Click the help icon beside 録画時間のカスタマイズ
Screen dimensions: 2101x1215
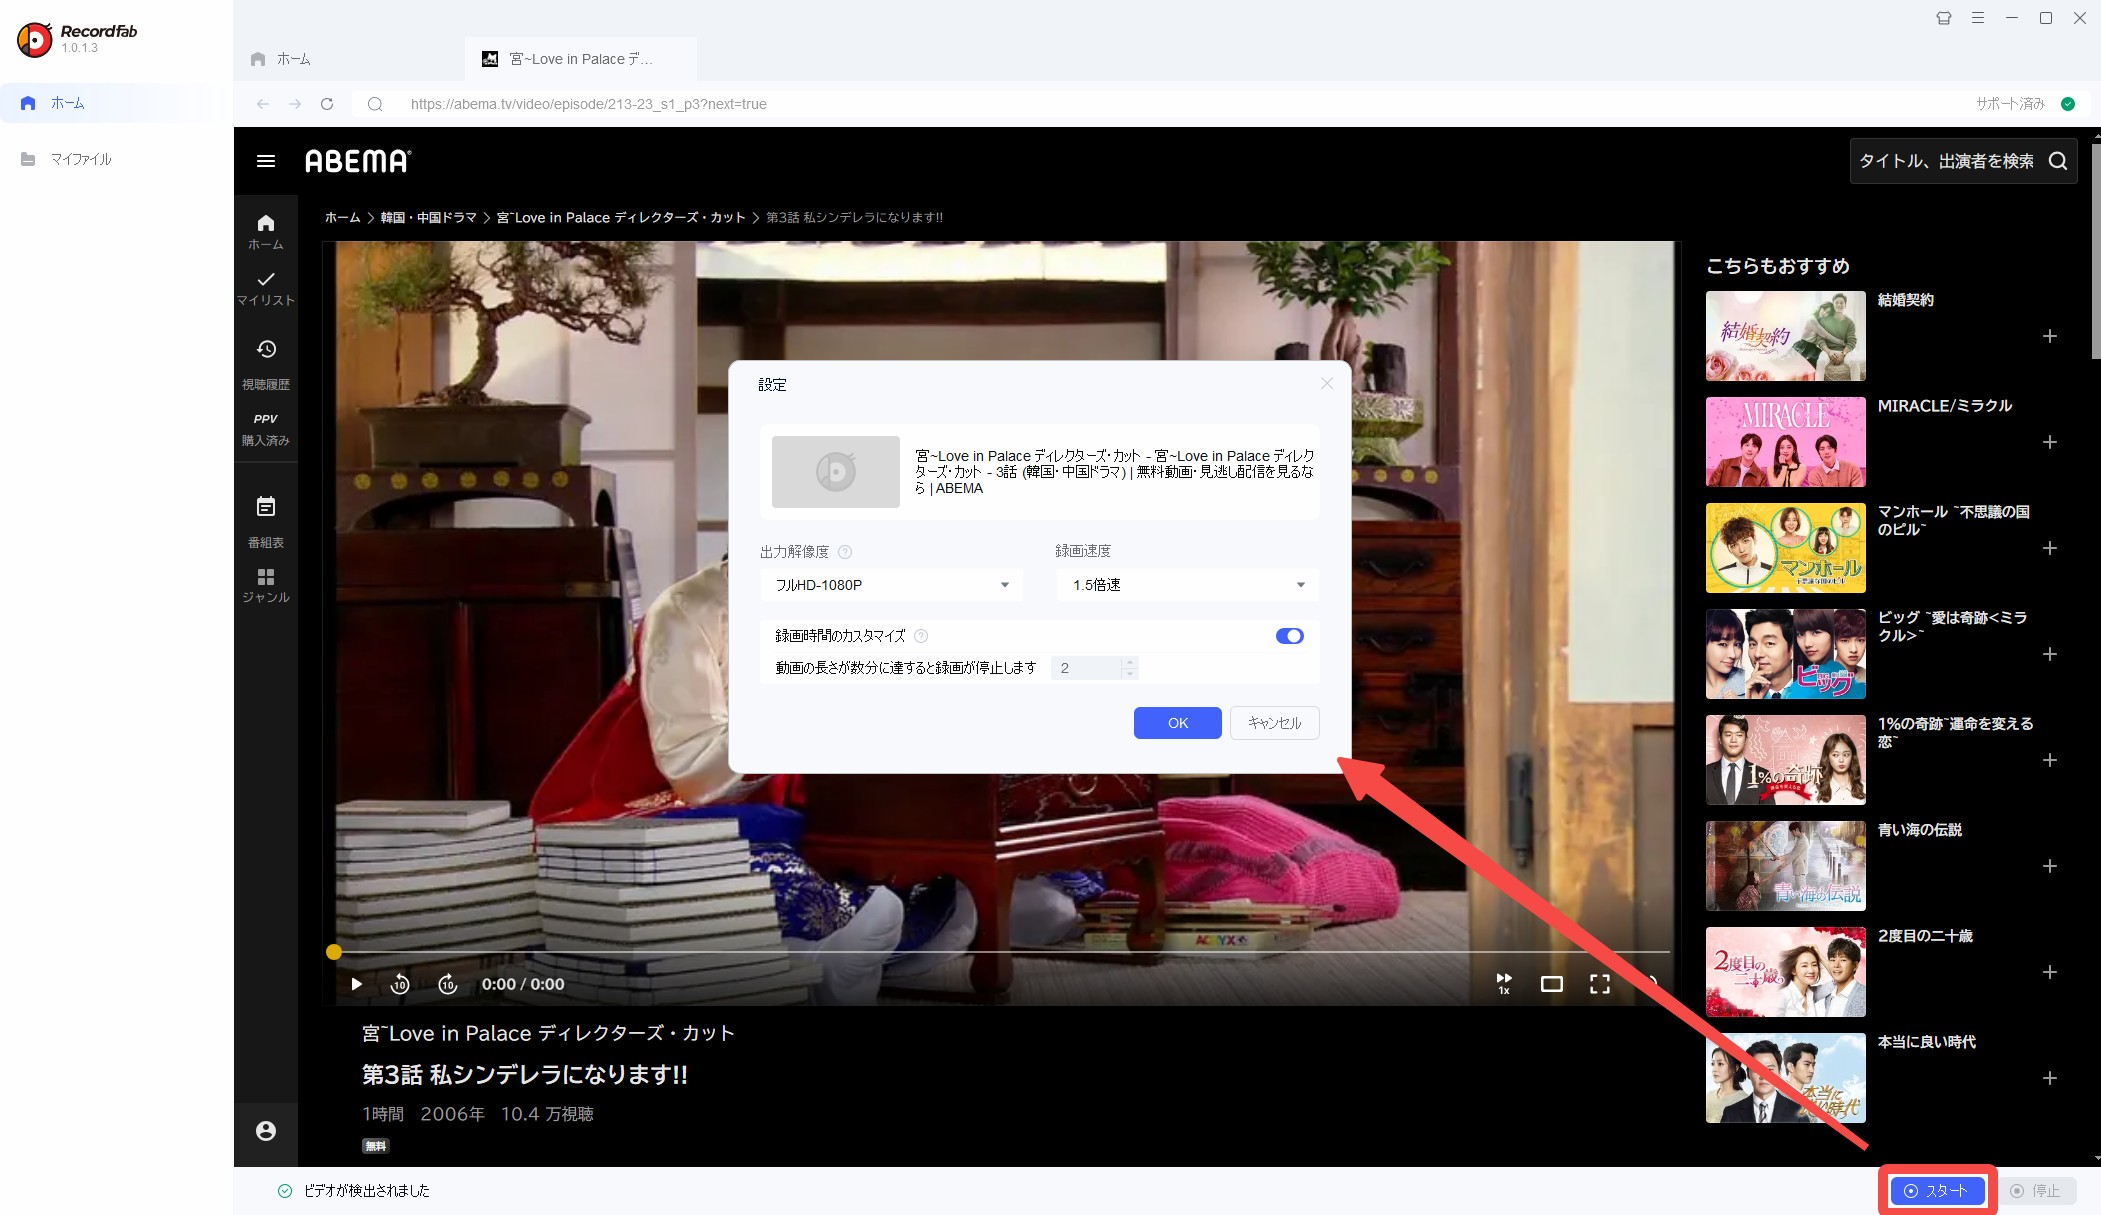(x=921, y=636)
